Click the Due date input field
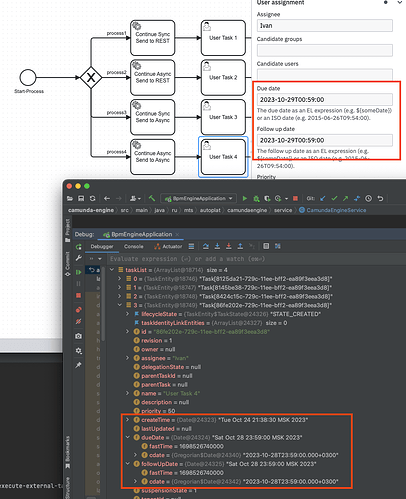This screenshot has height=499, width=406. pyautogui.click(x=325, y=100)
